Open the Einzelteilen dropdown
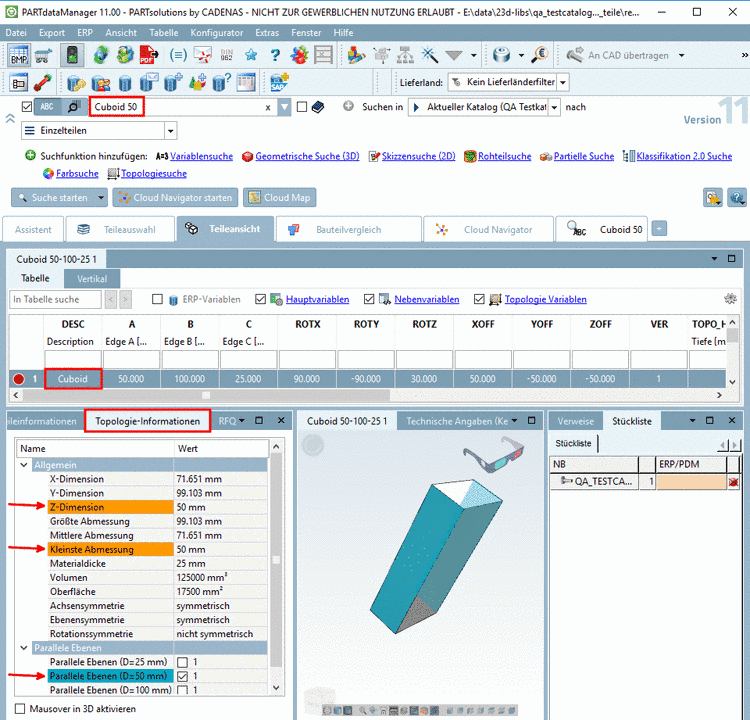 [170, 131]
